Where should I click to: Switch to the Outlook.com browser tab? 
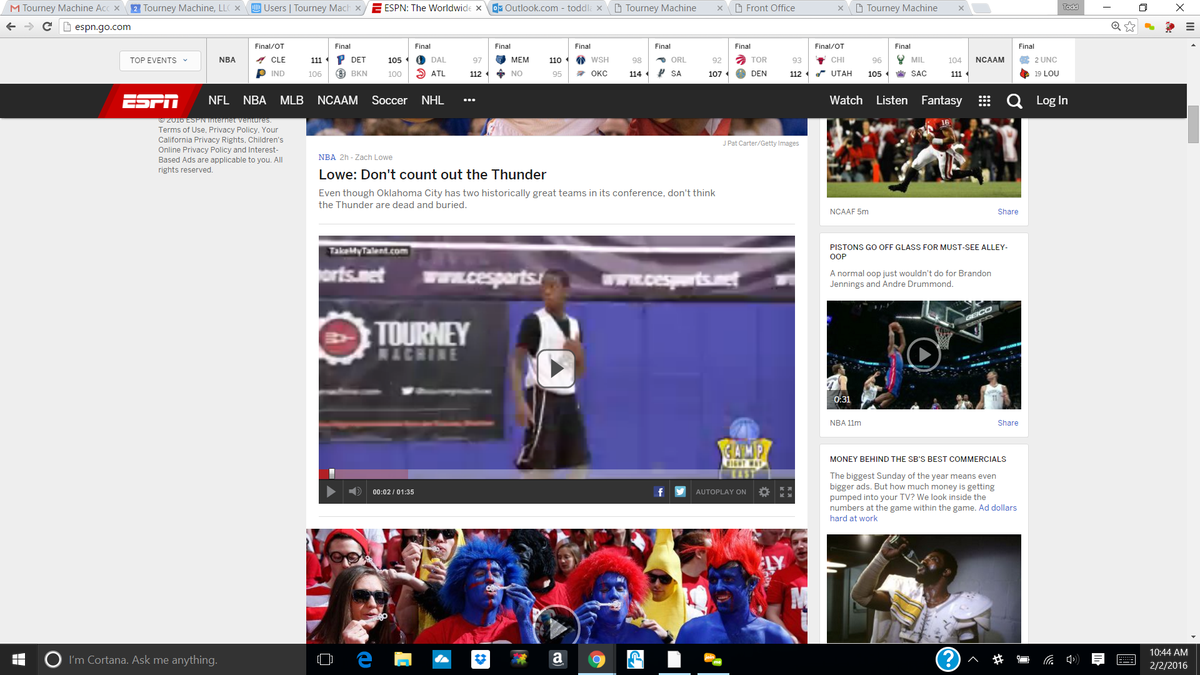click(546, 8)
